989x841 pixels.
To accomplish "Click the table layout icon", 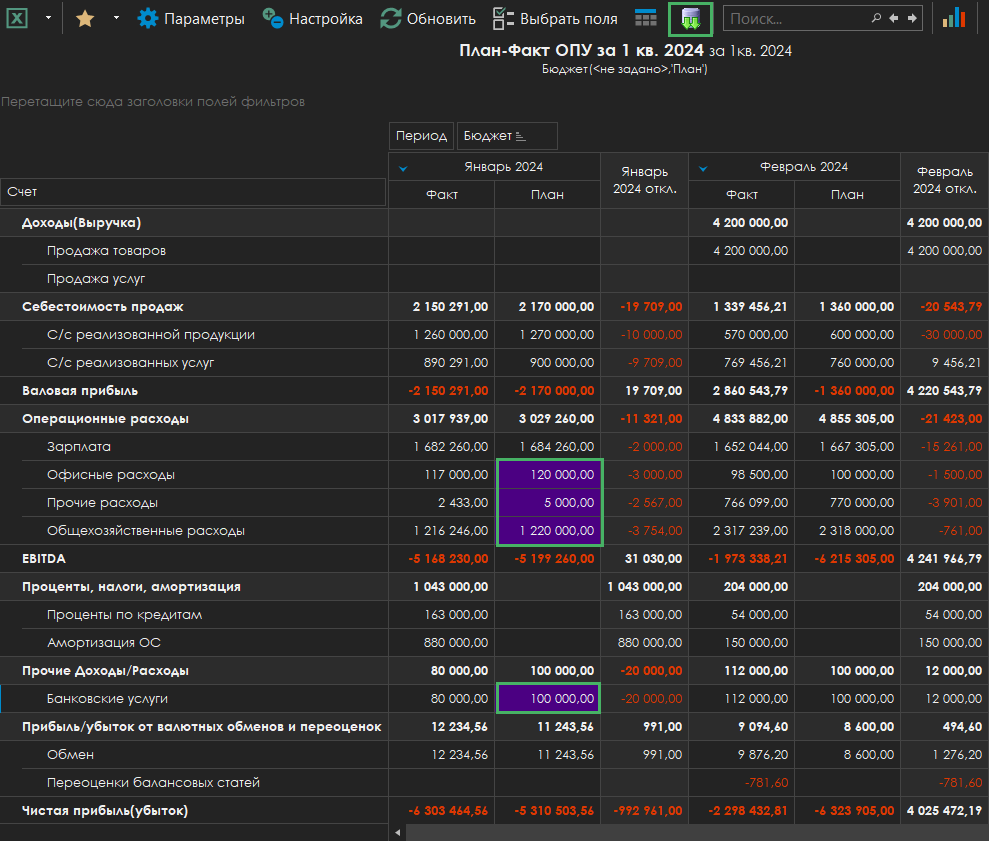I will (646, 18).
